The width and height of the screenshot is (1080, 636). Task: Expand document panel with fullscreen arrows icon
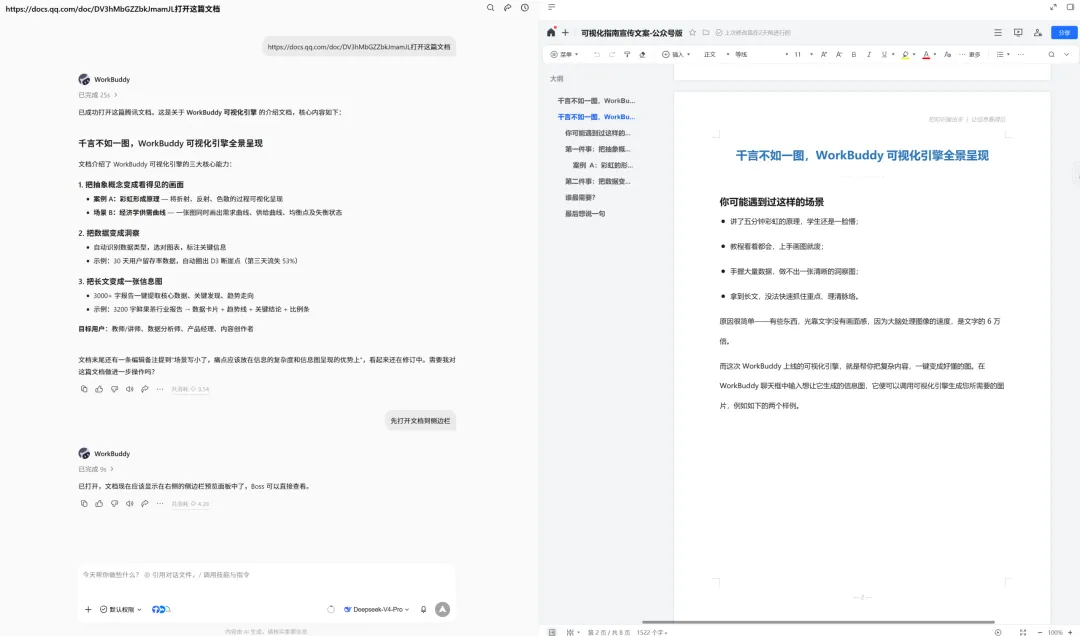[1053, 7]
